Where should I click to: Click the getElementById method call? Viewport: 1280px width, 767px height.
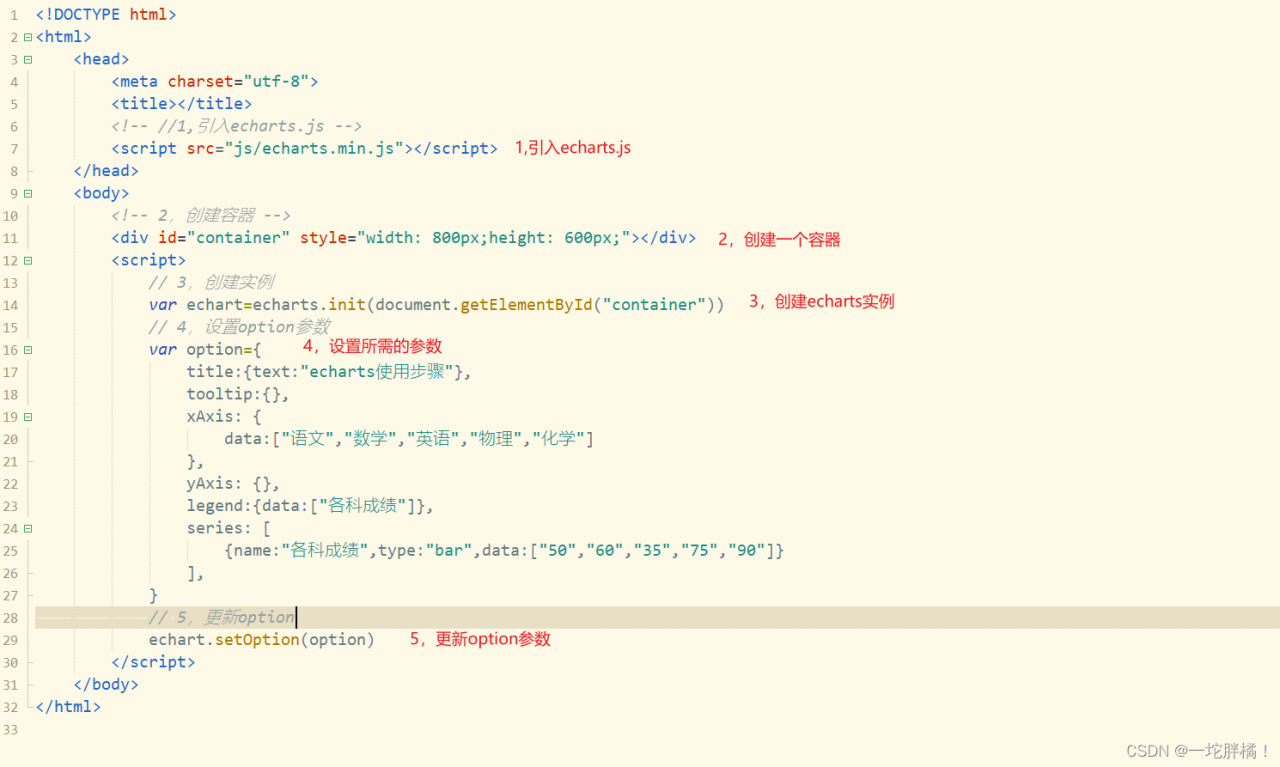(526, 305)
